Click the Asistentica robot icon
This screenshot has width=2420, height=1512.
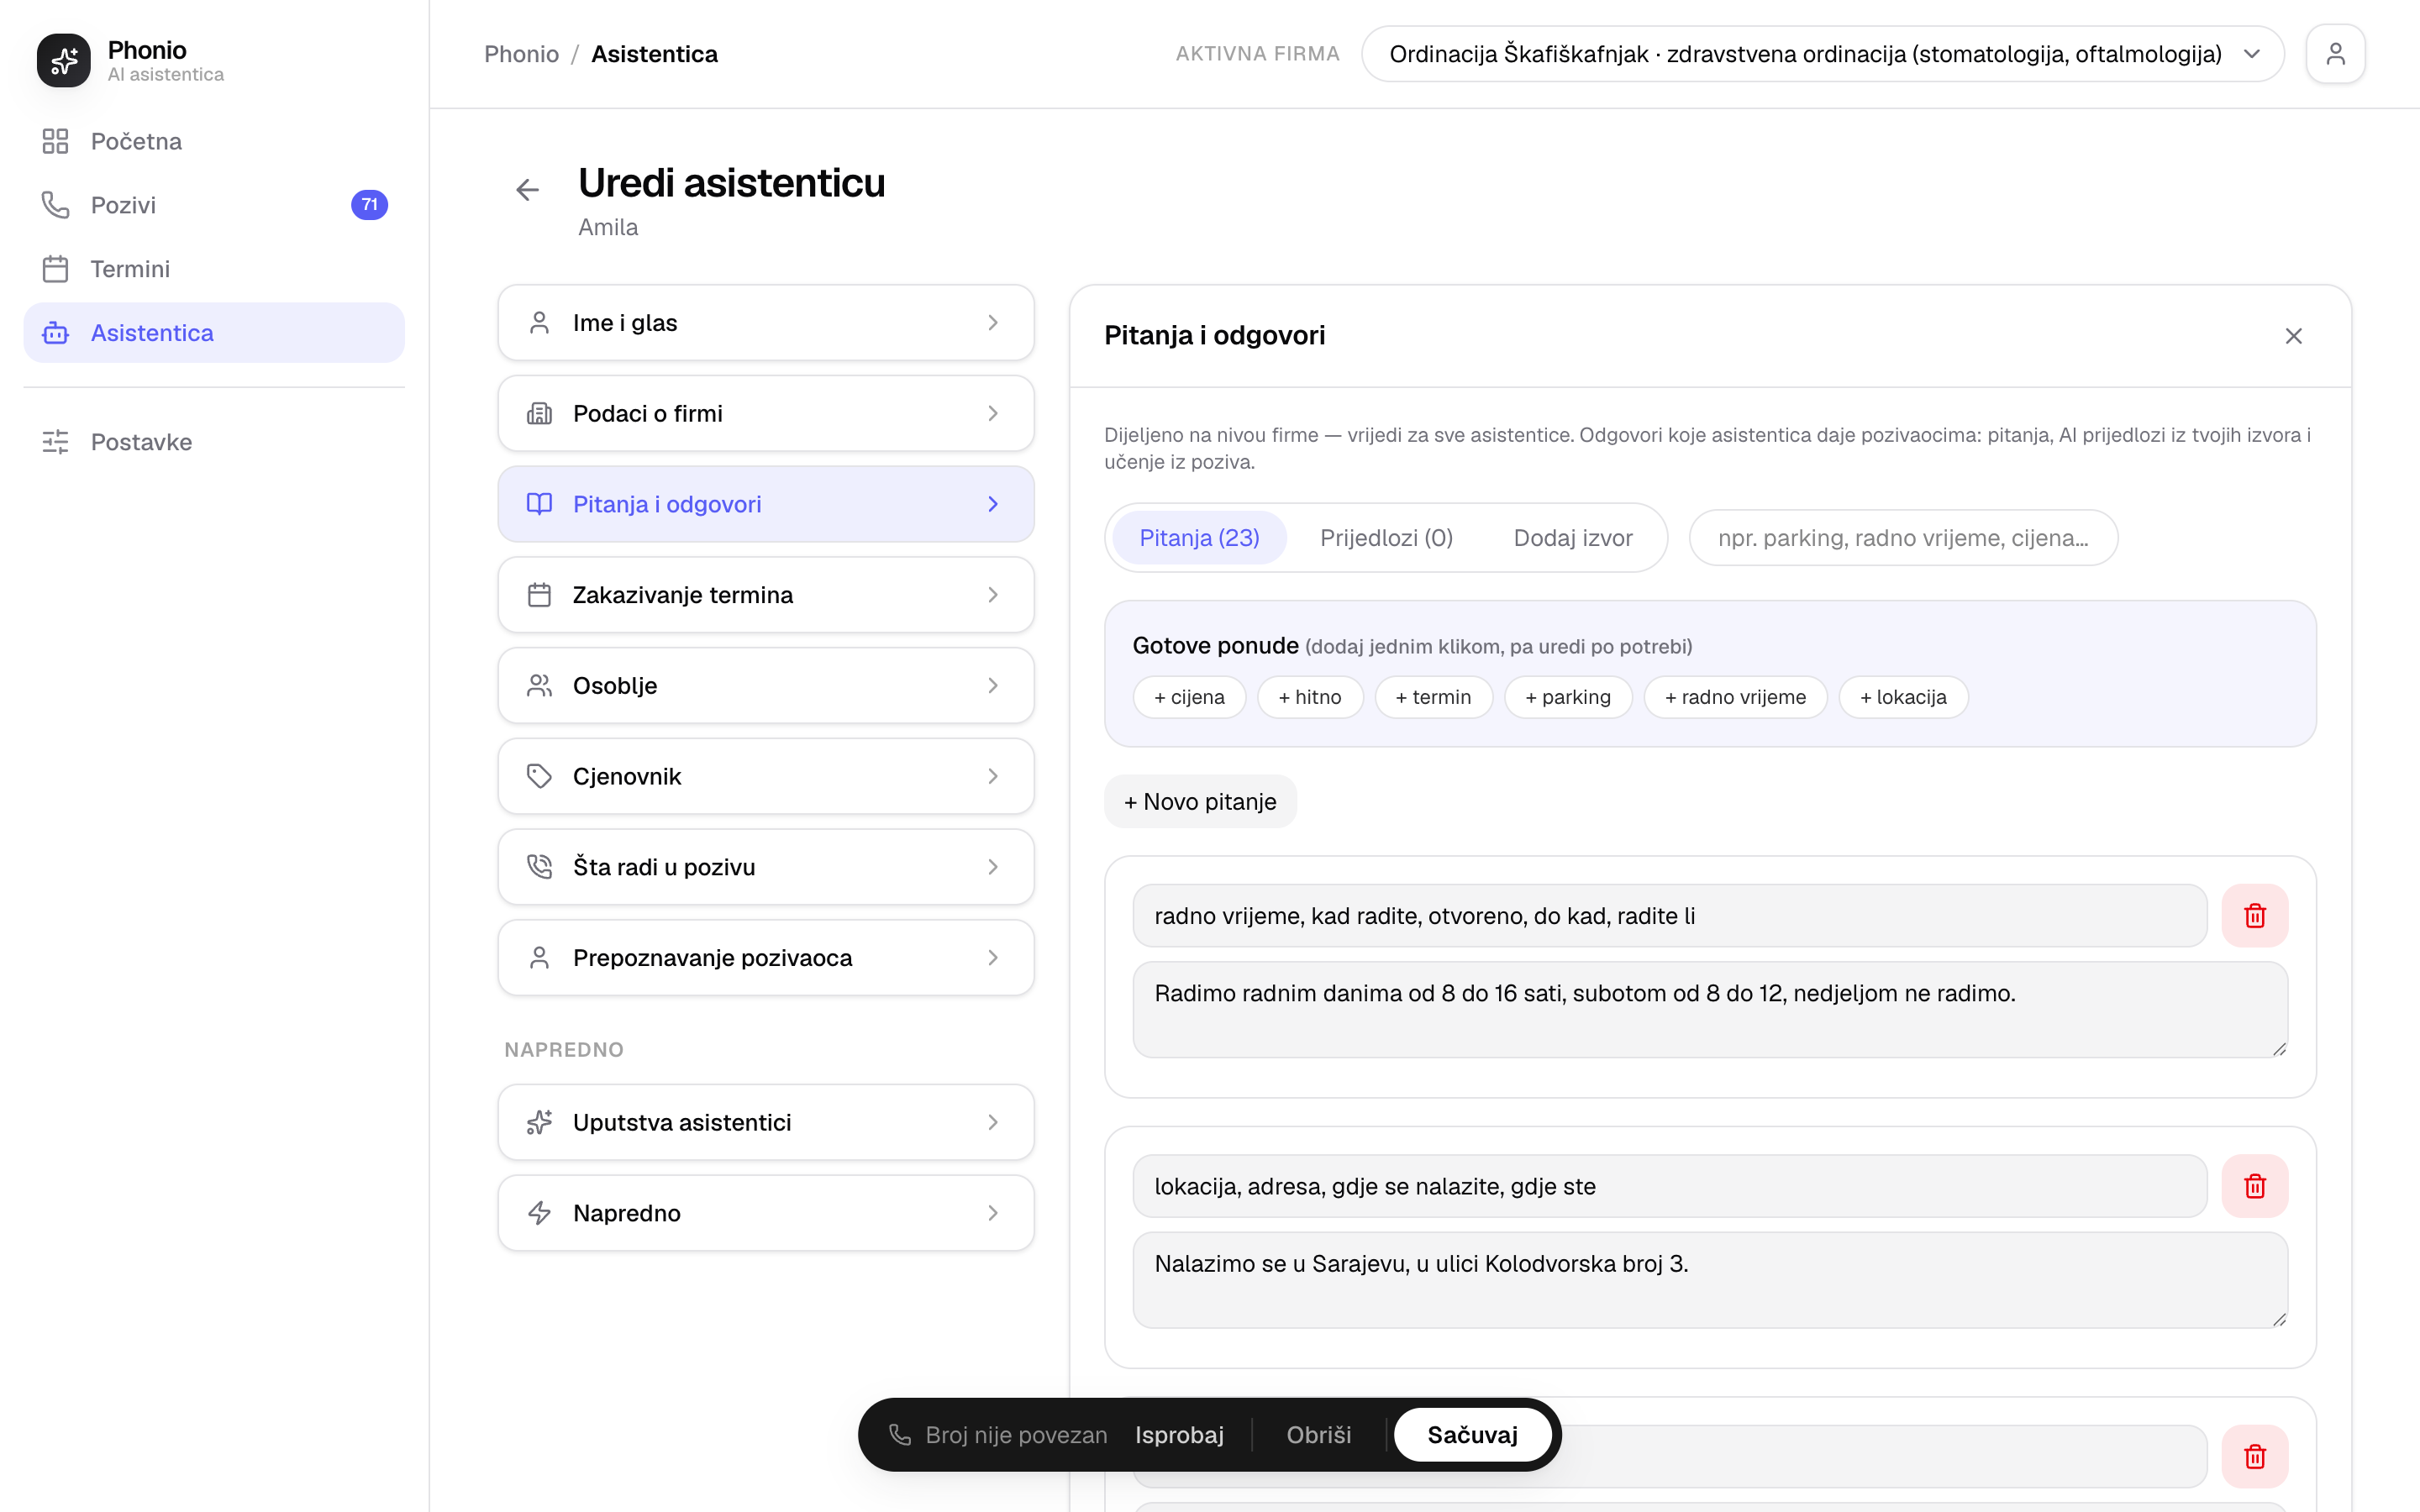tap(55, 333)
